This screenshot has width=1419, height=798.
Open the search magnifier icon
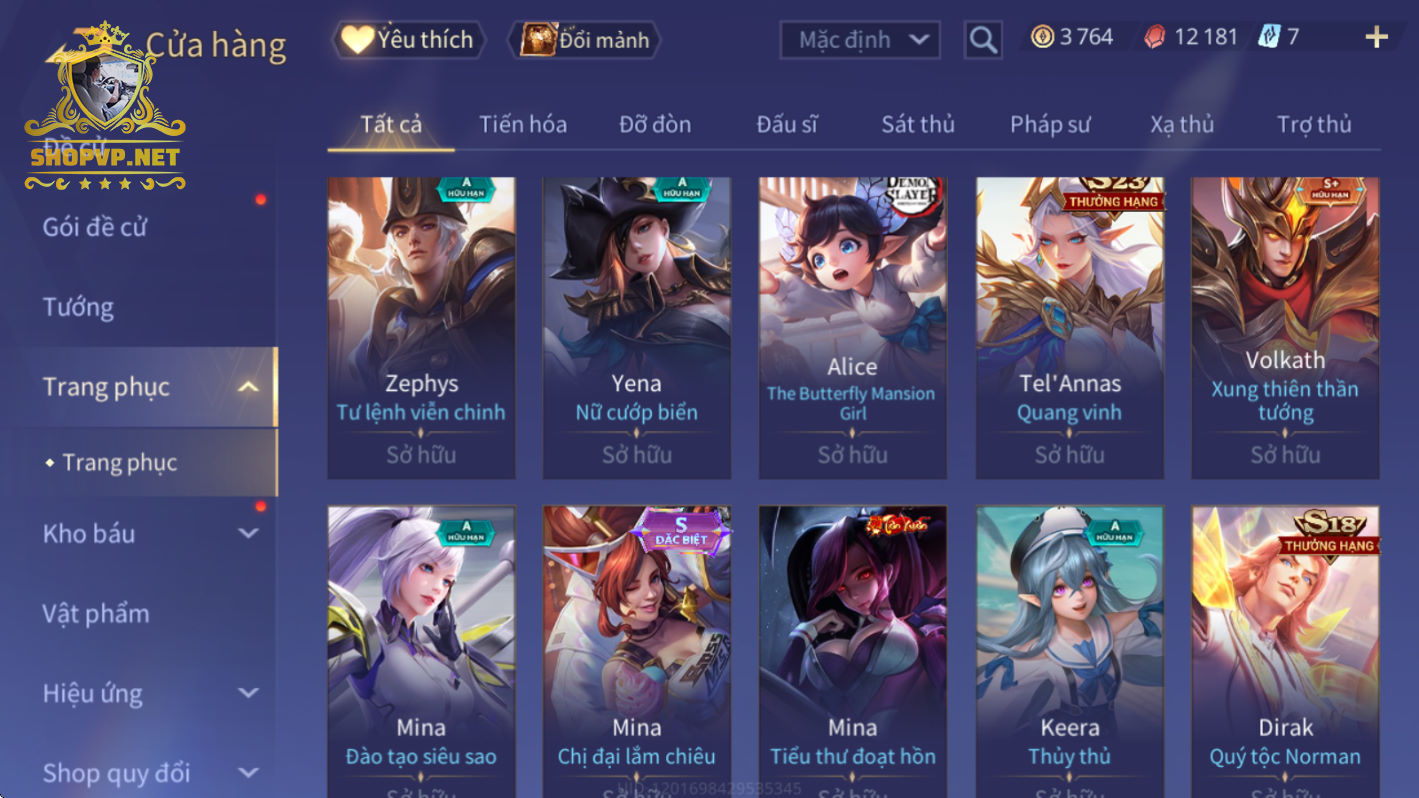[983, 40]
